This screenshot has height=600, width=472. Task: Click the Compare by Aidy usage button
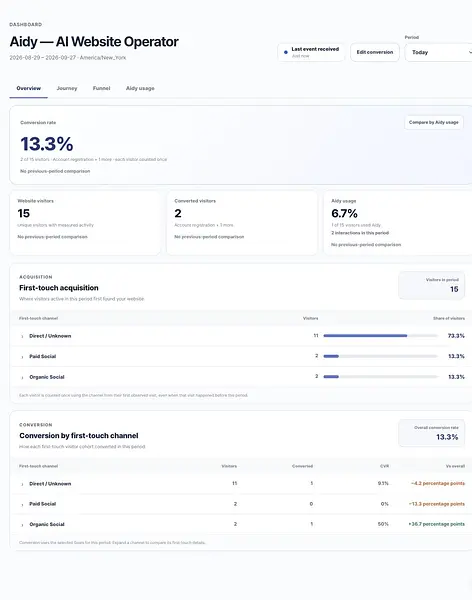click(x=434, y=122)
